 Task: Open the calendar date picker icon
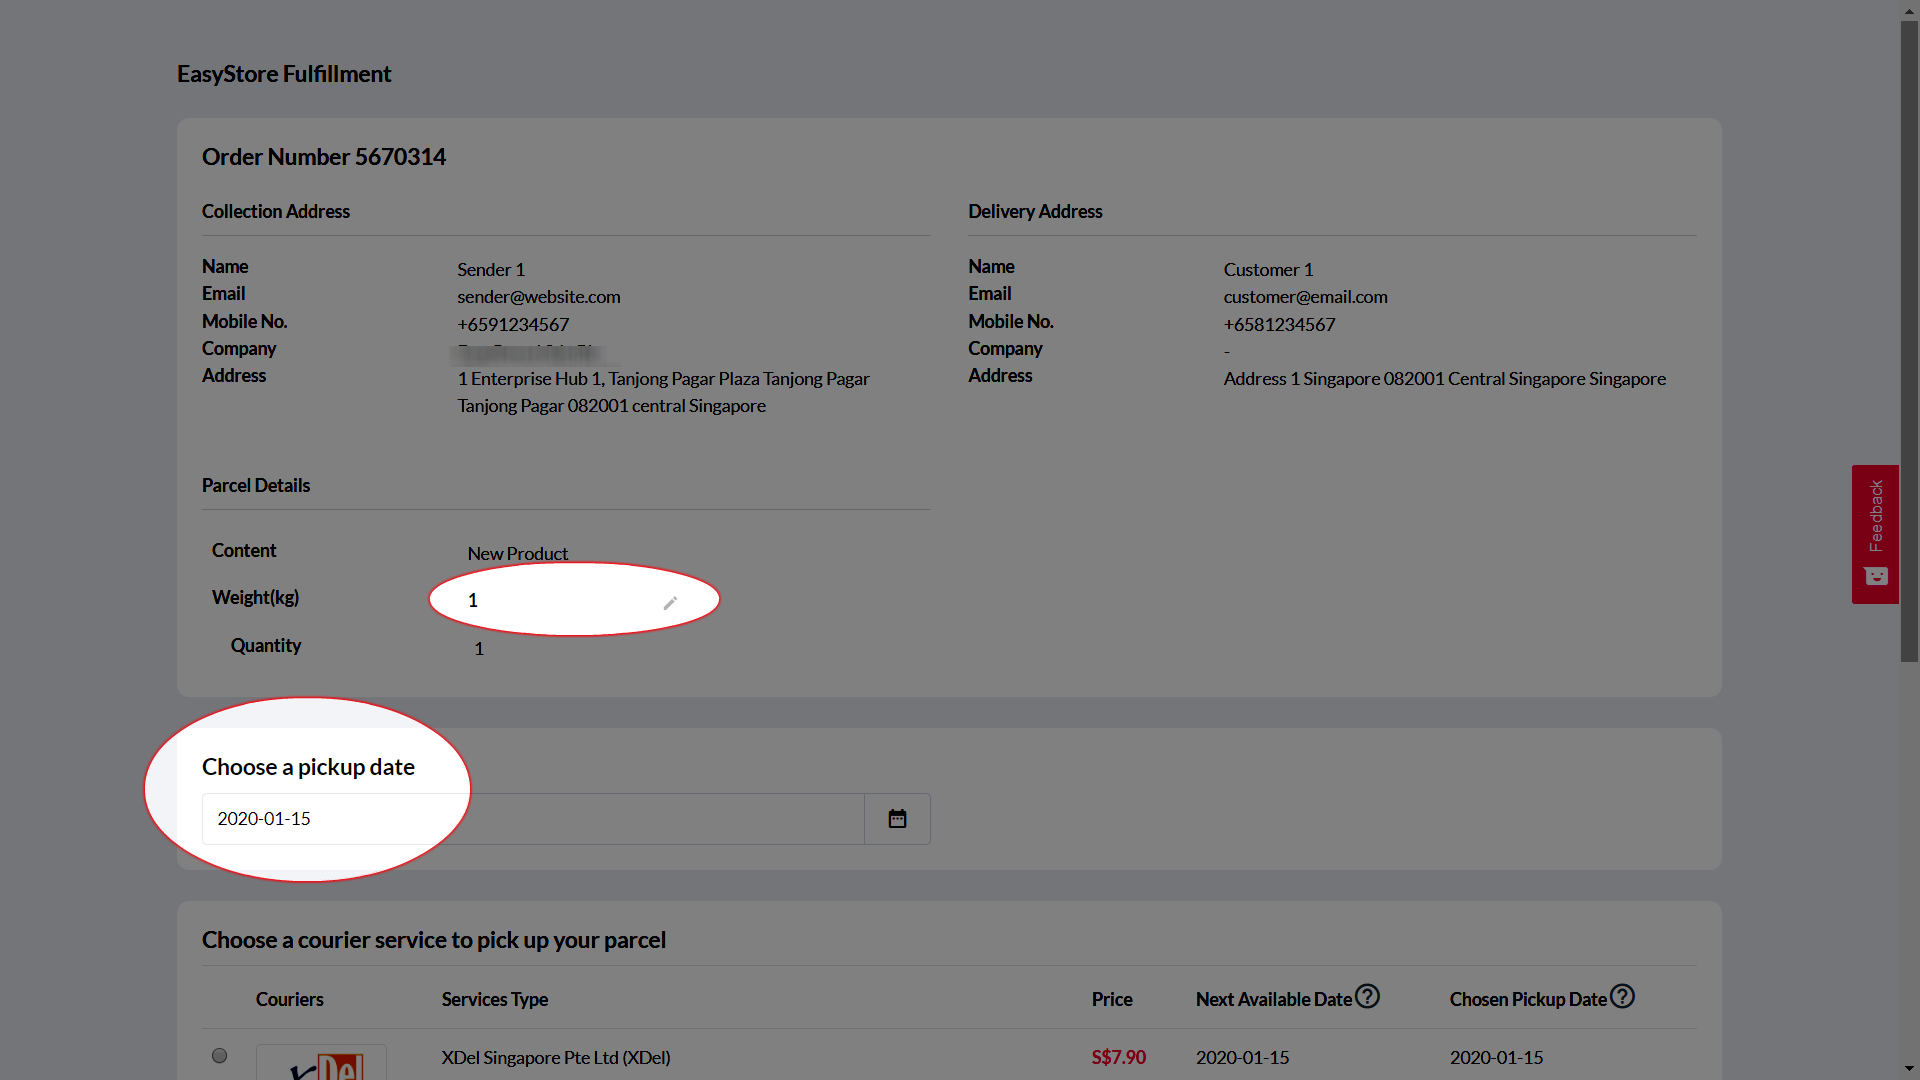coord(897,819)
